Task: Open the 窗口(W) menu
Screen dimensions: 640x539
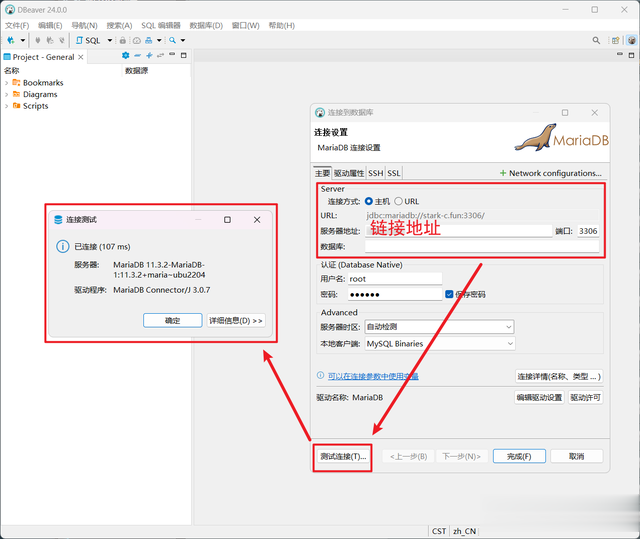Action: pyautogui.click(x=246, y=25)
